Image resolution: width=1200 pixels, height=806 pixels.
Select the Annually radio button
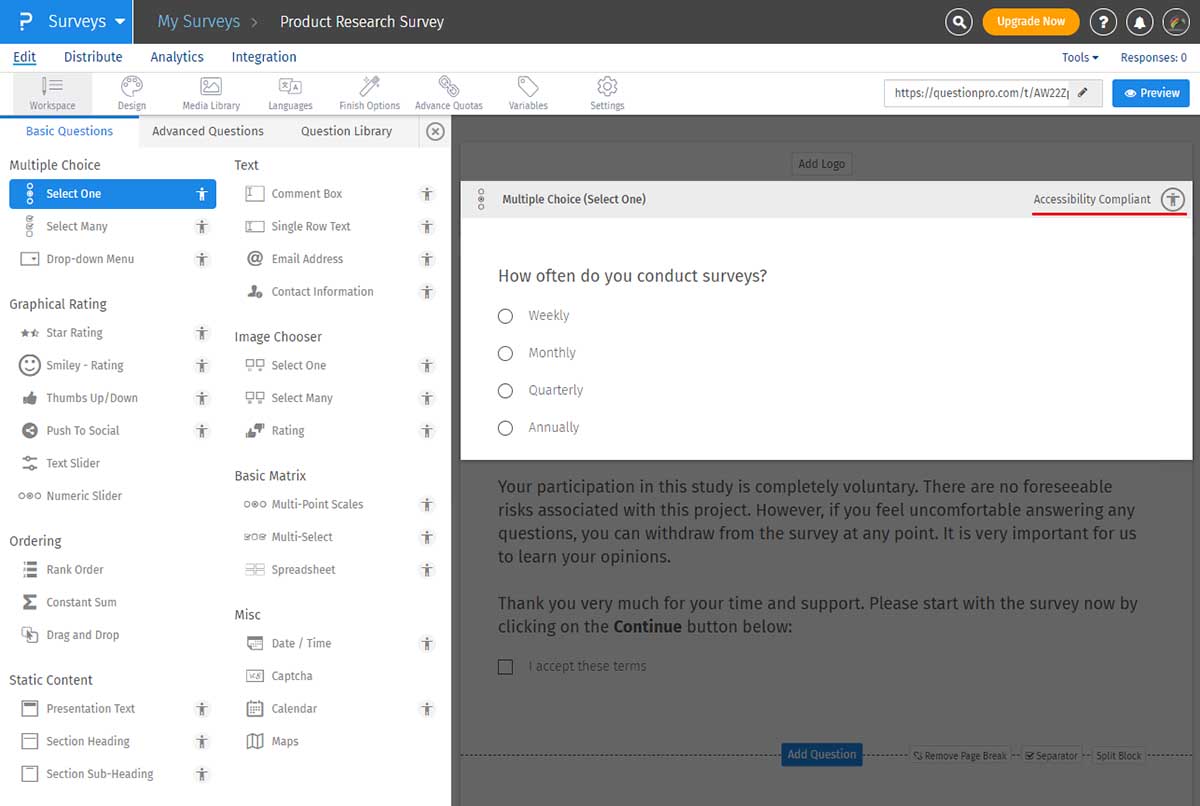pos(505,428)
